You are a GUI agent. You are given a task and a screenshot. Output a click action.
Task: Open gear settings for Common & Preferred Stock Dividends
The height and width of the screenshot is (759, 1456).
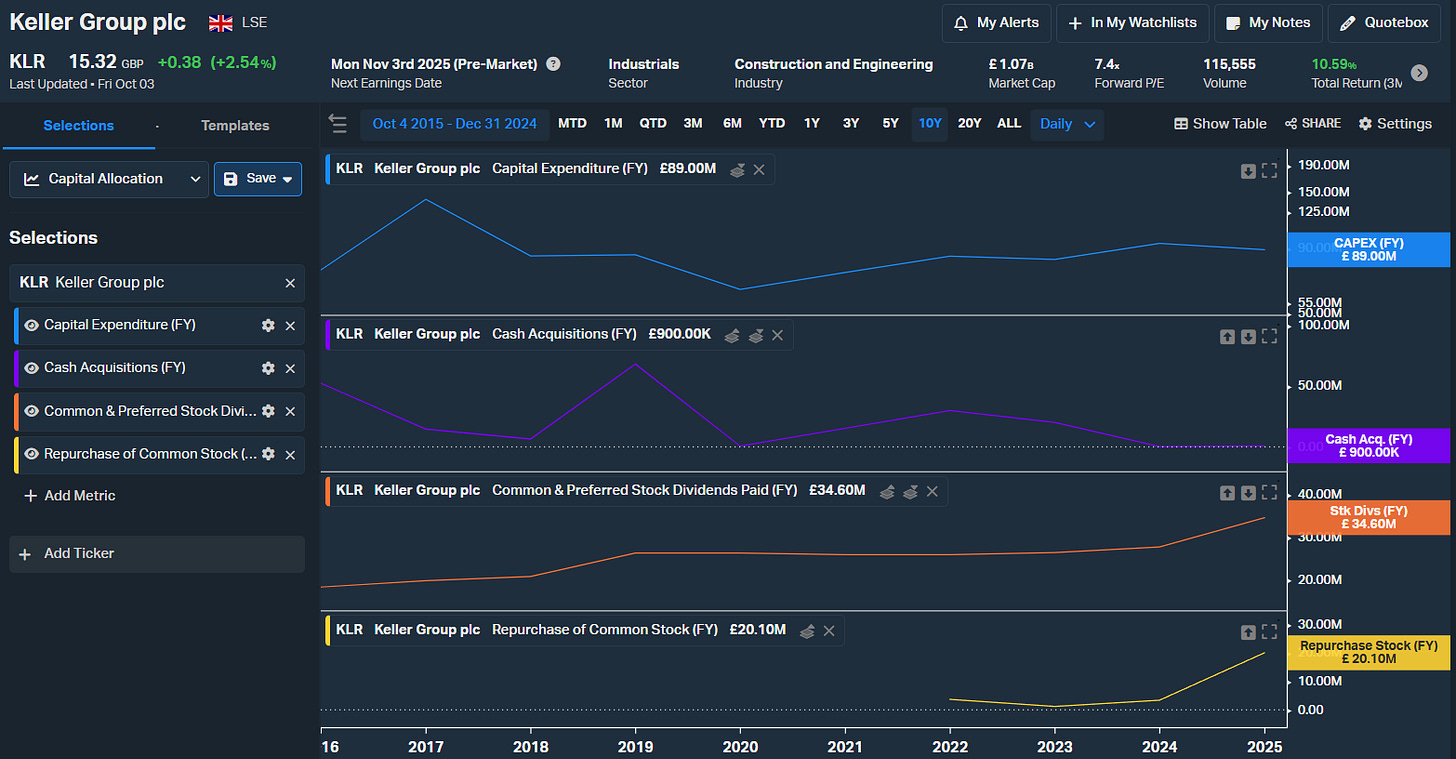(268, 411)
